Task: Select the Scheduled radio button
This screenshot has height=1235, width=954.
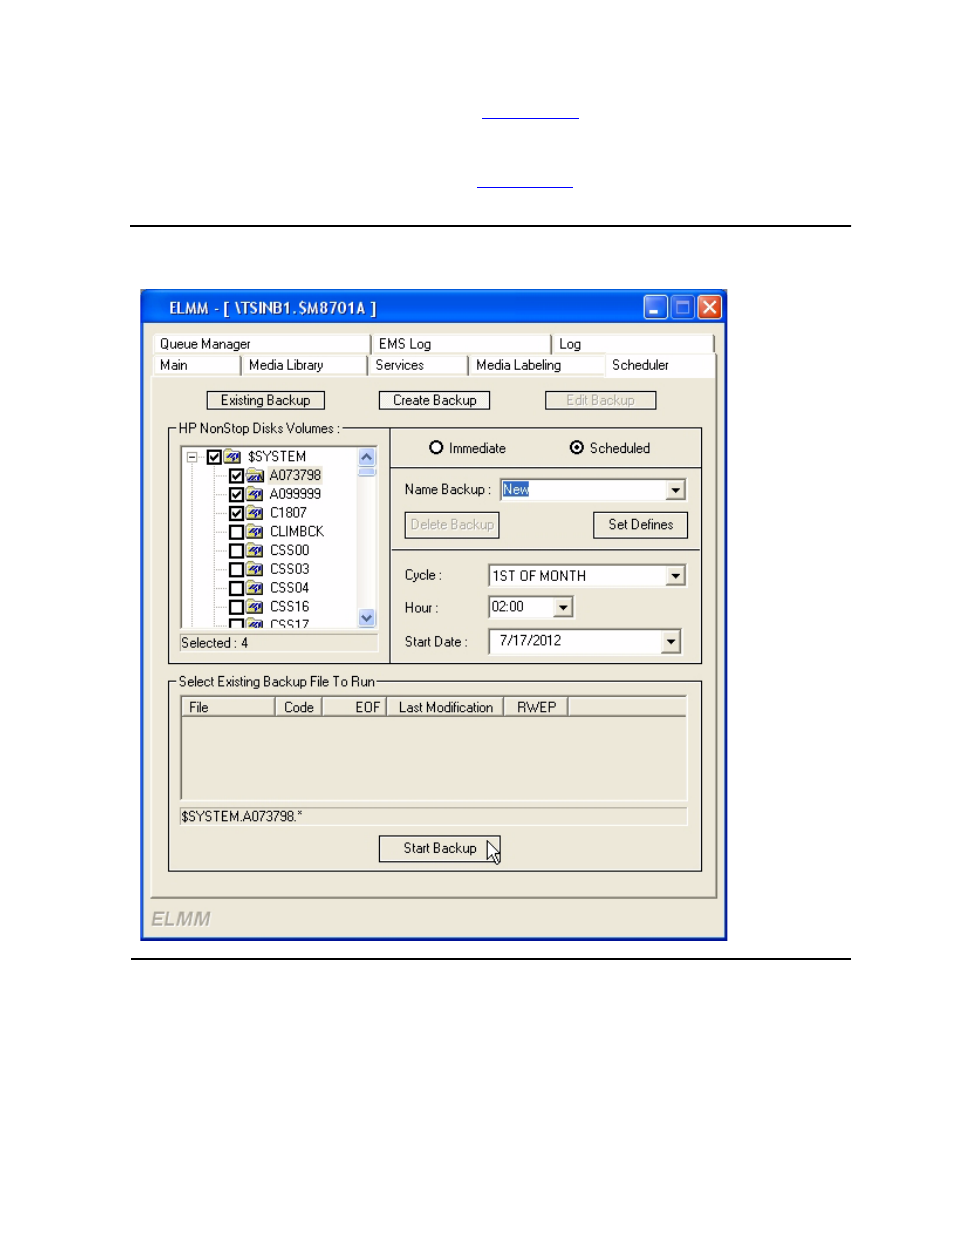Action: (x=577, y=448)
